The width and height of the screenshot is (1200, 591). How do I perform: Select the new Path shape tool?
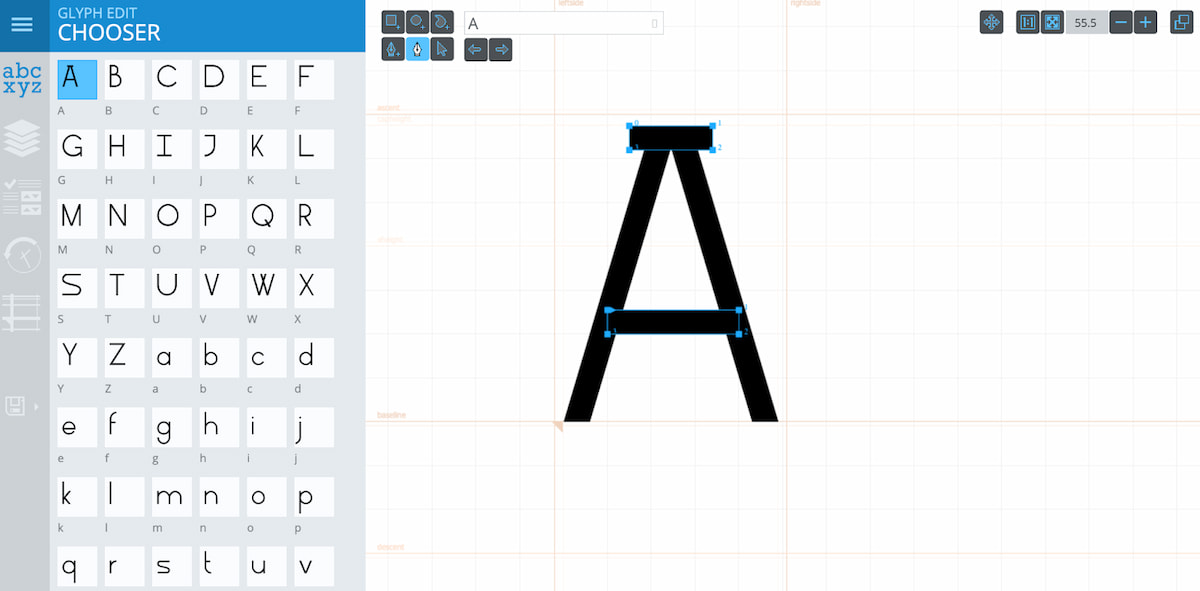442,20
